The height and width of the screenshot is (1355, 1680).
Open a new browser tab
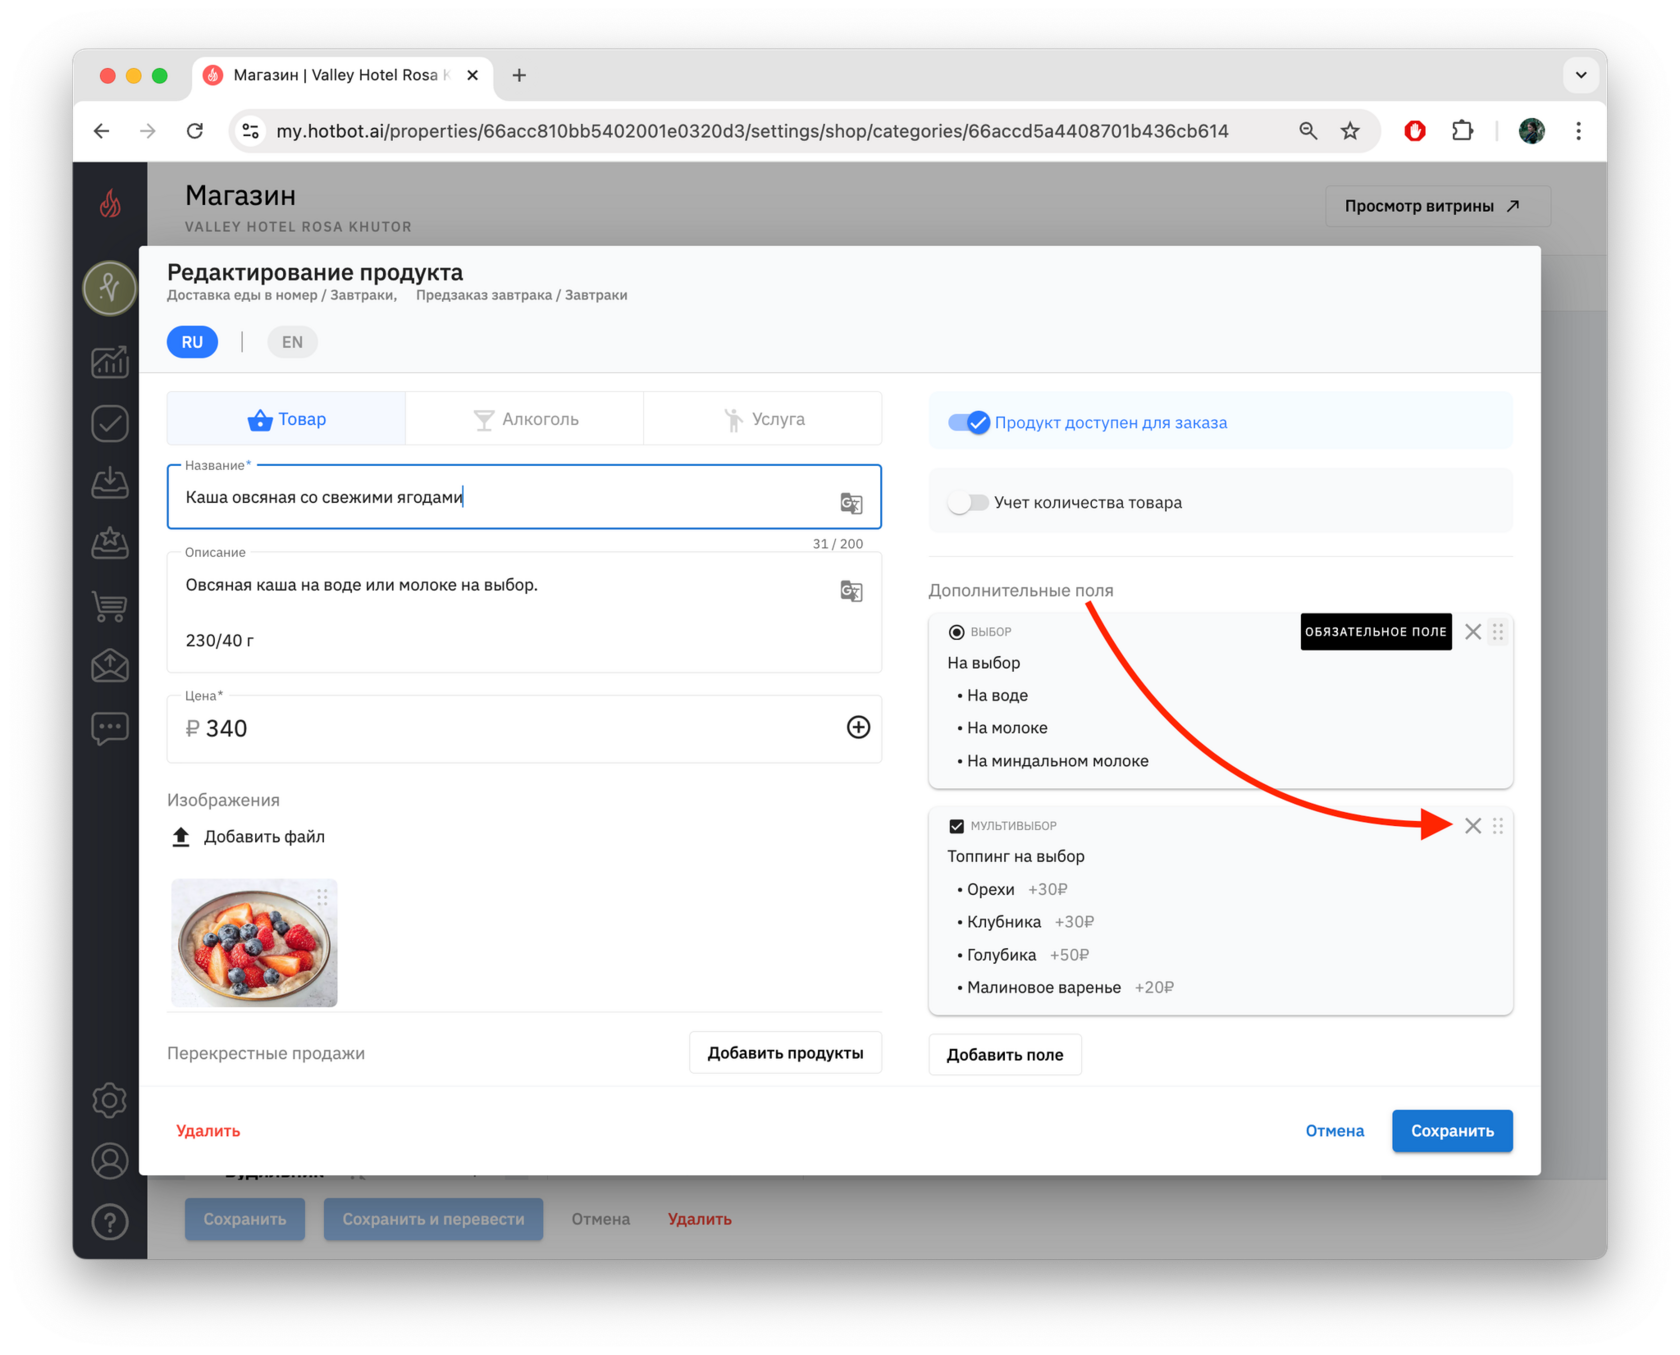[x=519, y=75]
